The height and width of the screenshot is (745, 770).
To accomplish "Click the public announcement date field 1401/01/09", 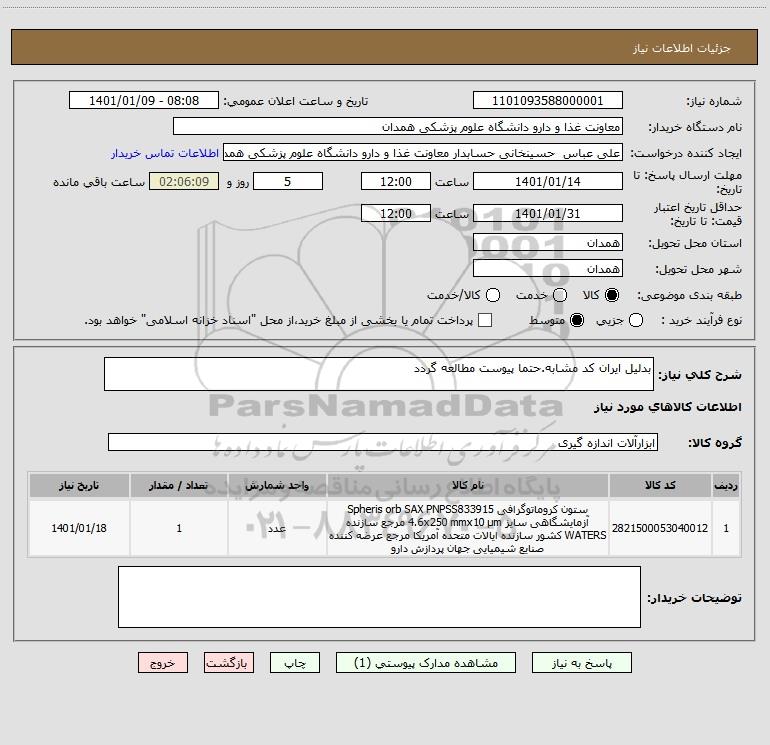I will point(144,101).
